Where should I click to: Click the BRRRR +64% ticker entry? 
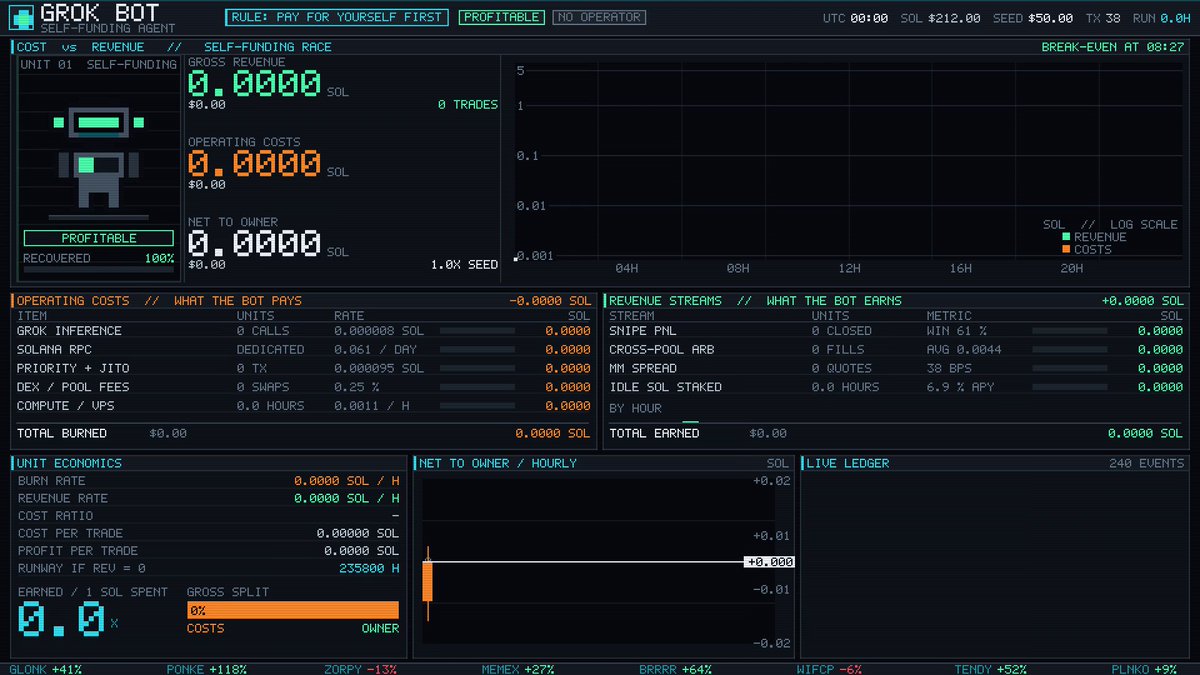tap(675, 669)
